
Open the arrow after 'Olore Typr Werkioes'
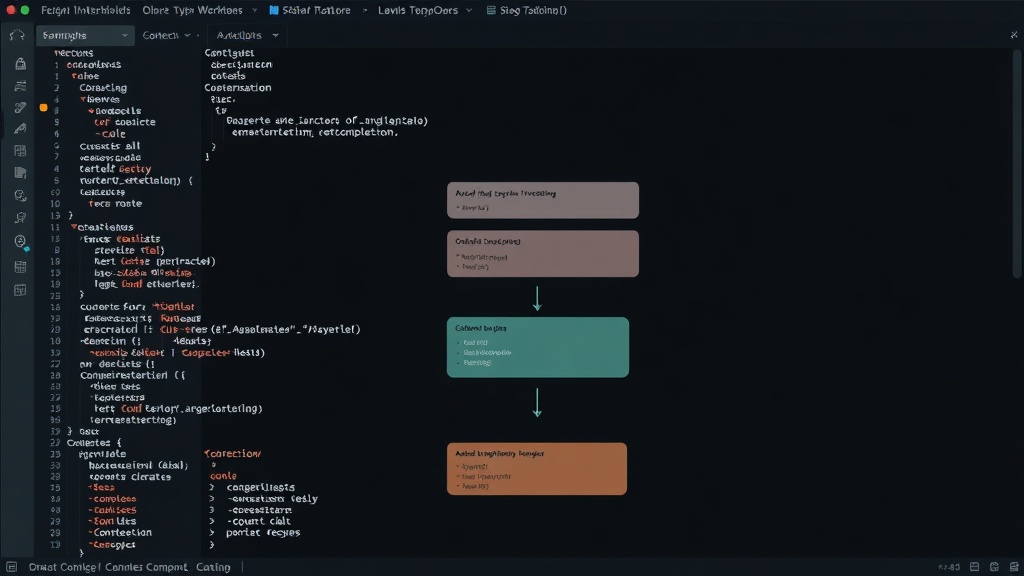point(255,10)
